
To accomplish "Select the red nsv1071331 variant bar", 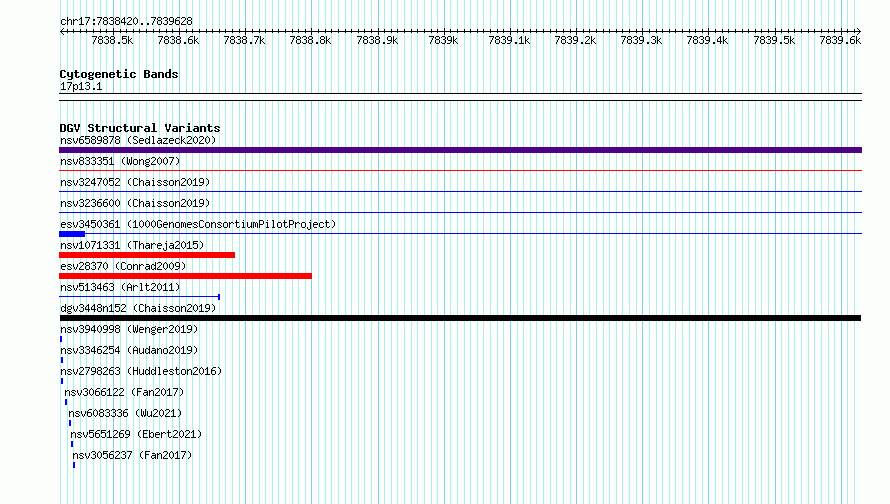I will pyautogui.click(x=147, y=255).
